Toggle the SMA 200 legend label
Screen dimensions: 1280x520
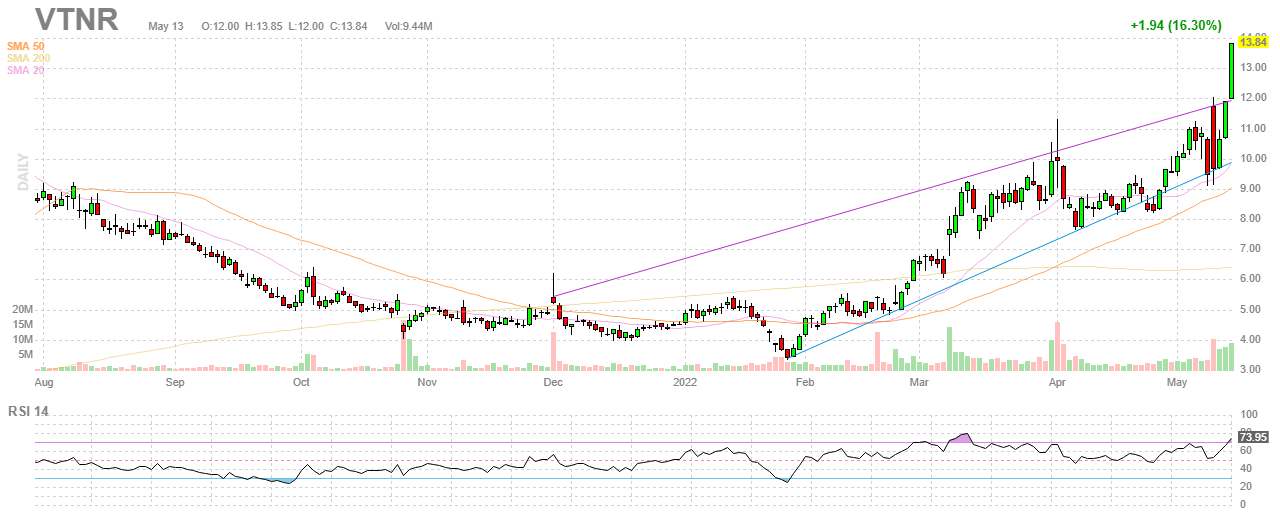[30, 58]
